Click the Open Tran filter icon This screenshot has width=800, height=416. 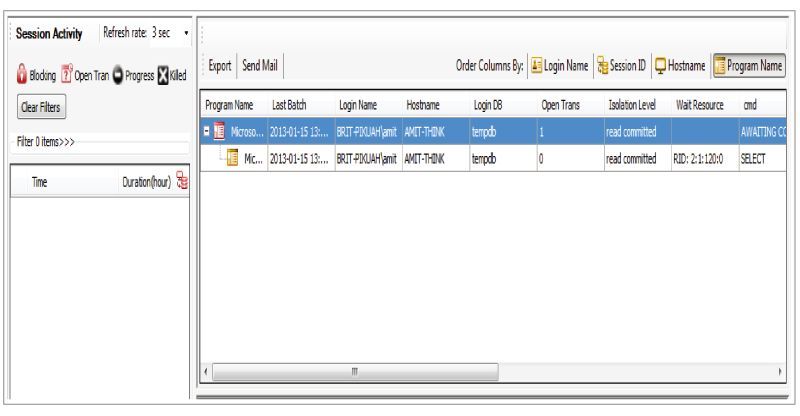pos(68,76)
